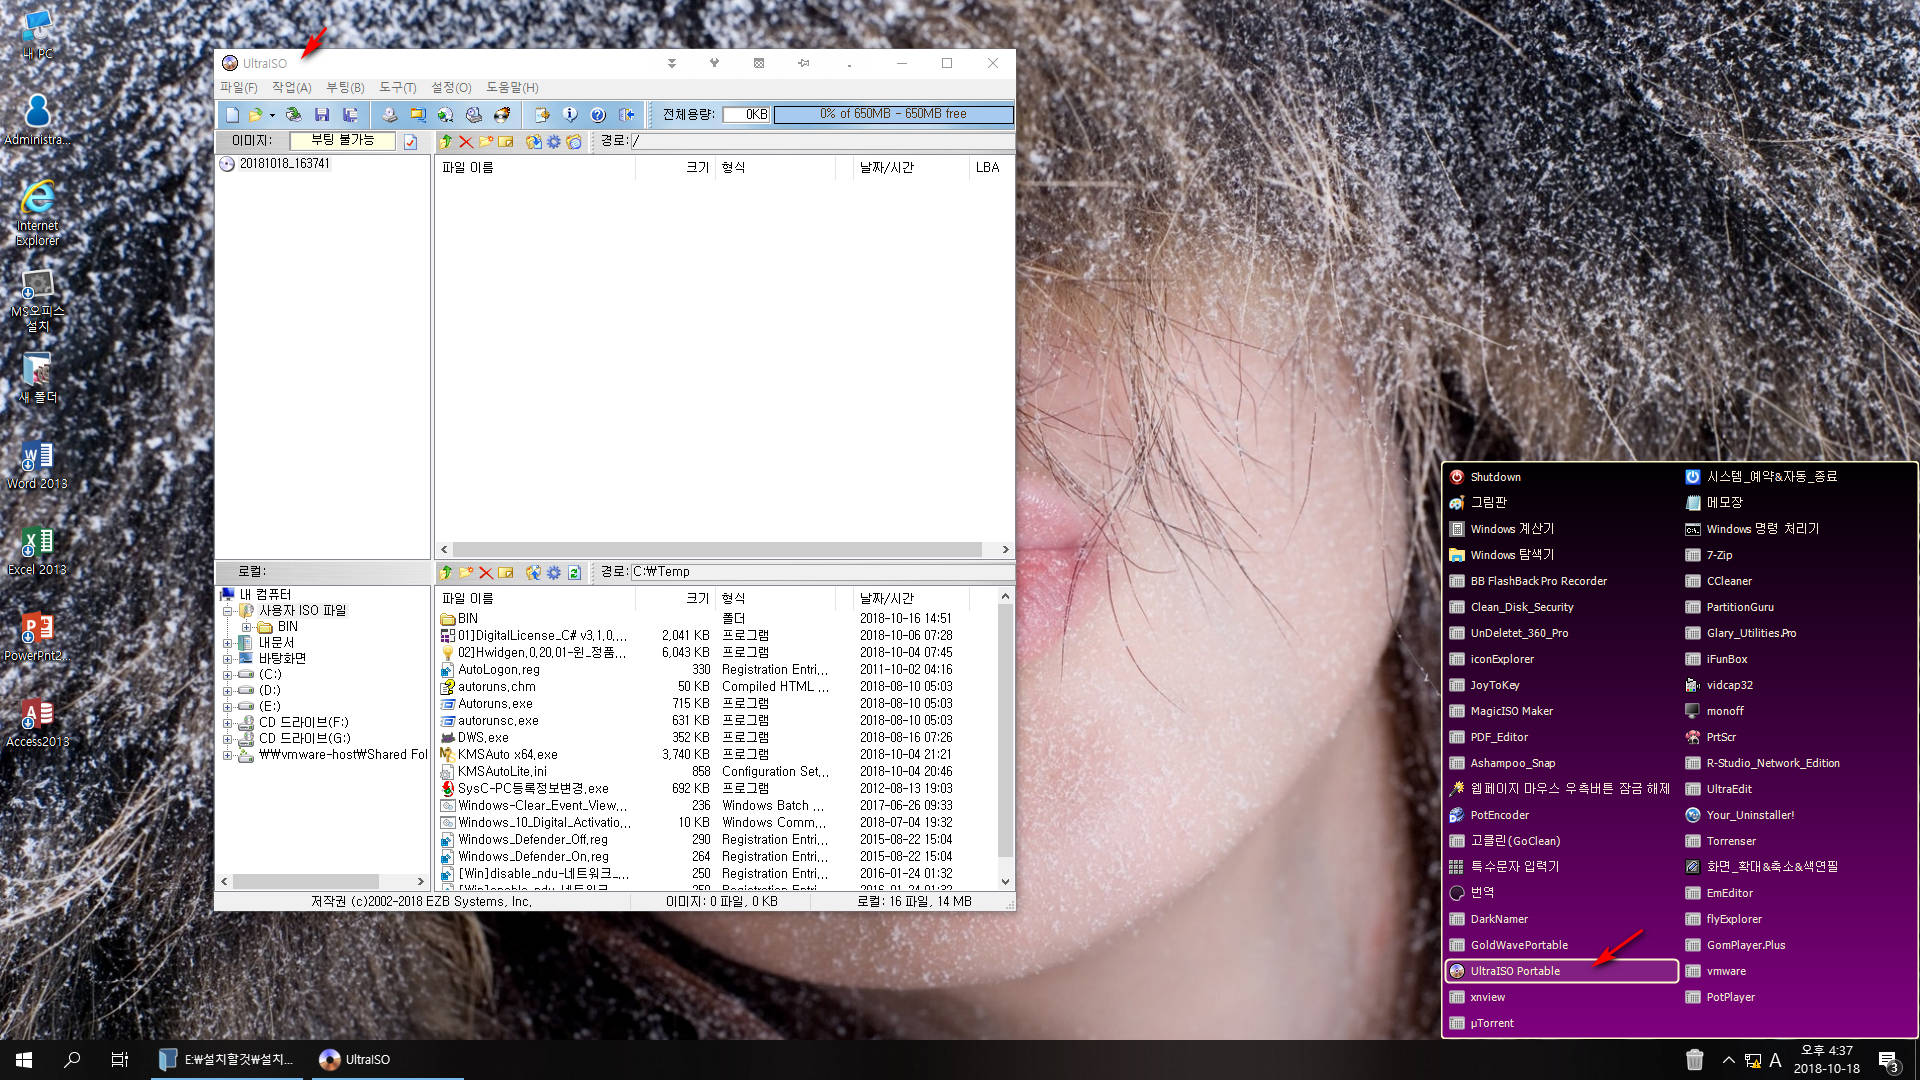Open the 부팅(B) menu
The image size is (1920, 1080).
(345, 88)
